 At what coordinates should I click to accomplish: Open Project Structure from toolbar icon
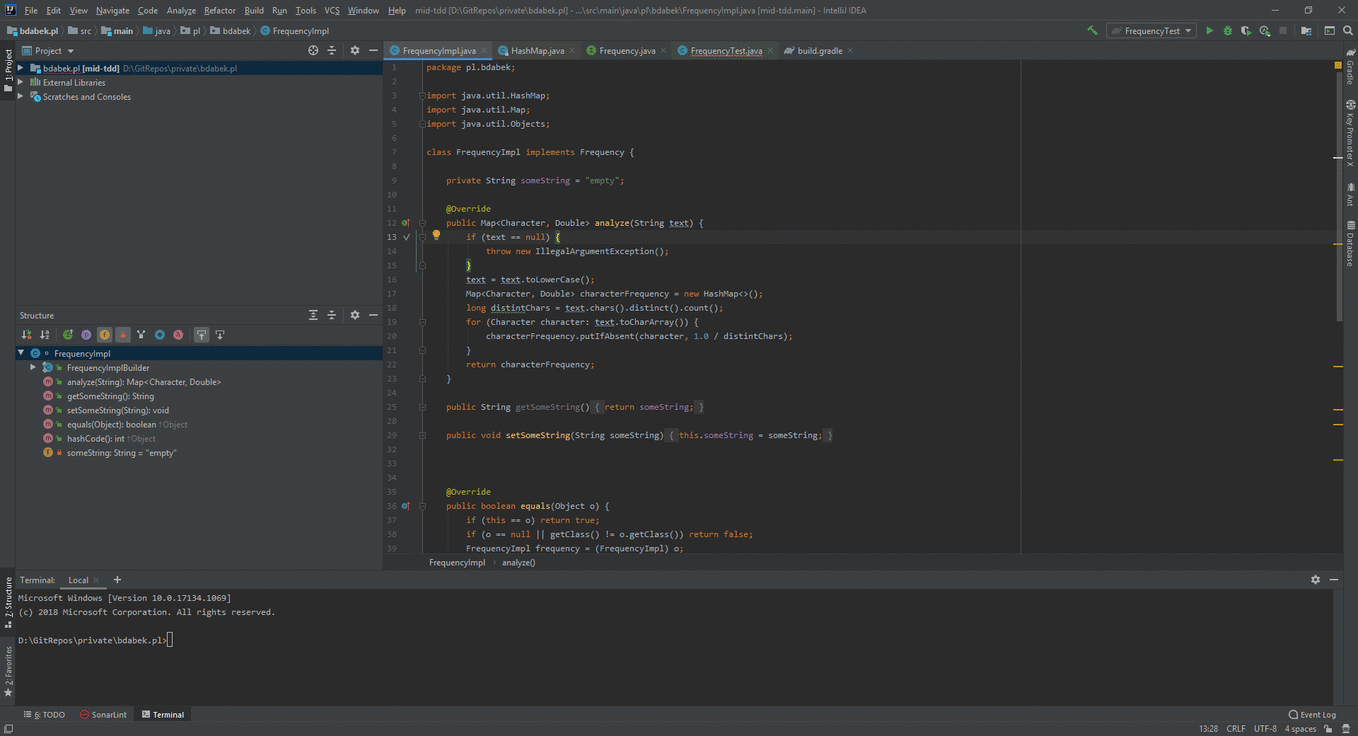[x=1306, y=31]
